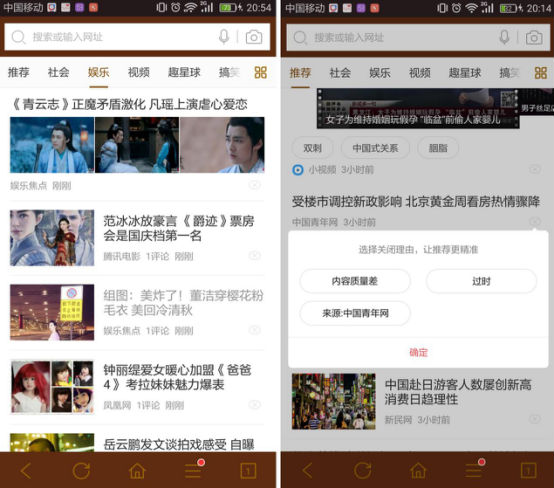554x488 pixels.
Task: Open tabs switcher in left screen
Action: pos(248,471)
